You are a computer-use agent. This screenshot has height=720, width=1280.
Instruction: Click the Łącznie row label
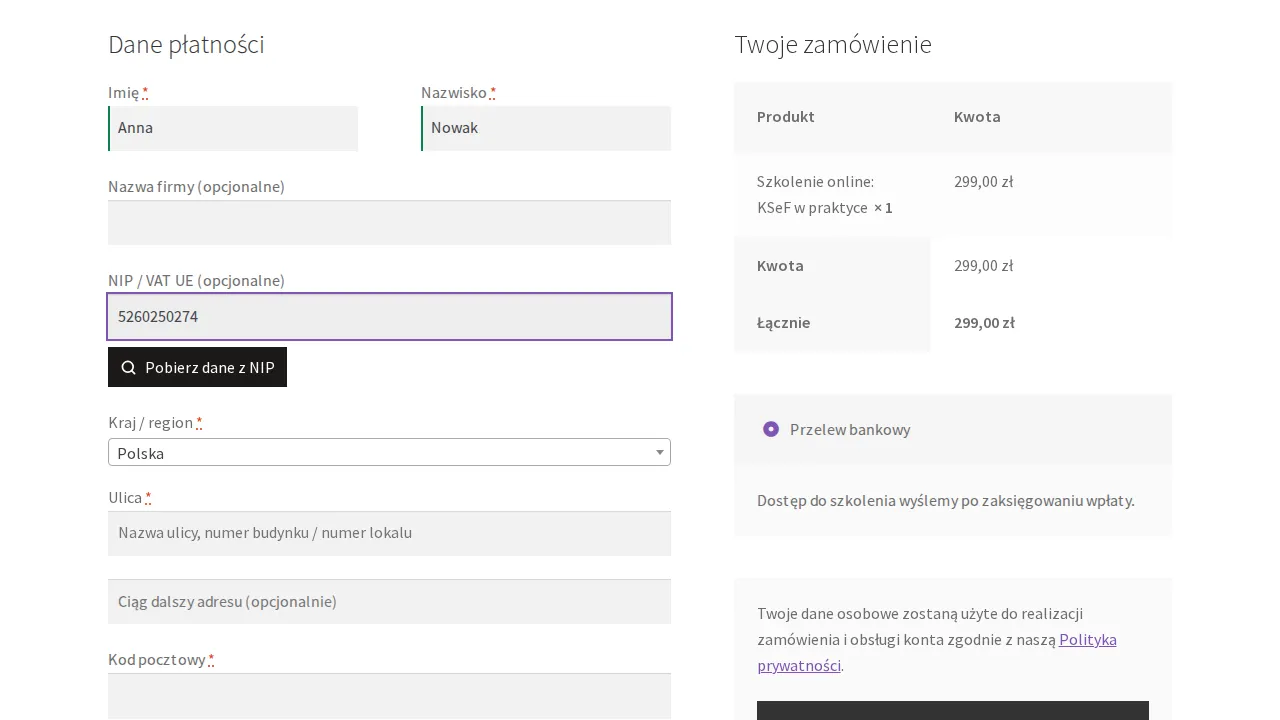coord(784,322)
